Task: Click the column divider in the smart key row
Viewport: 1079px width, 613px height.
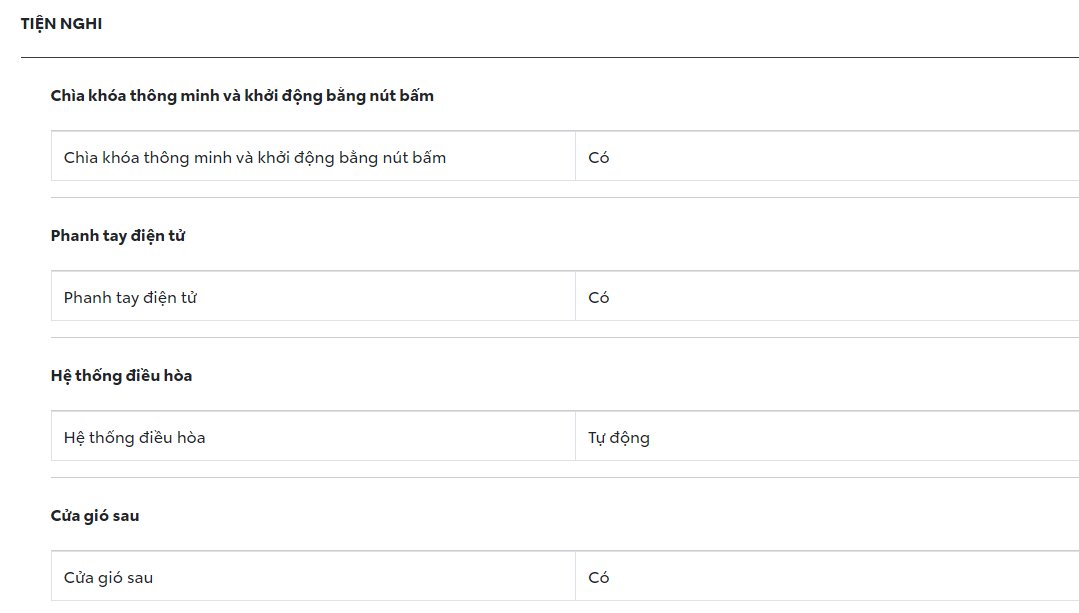Action: (x=575, y=156)
